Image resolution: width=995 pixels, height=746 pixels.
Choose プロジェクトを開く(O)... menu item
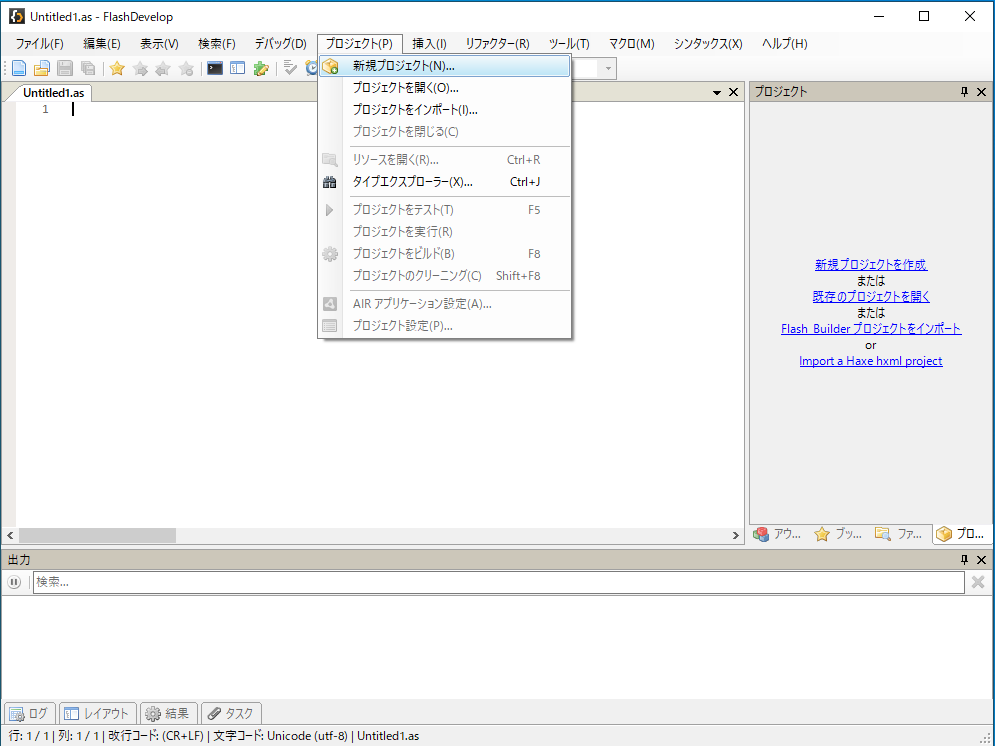444,88
